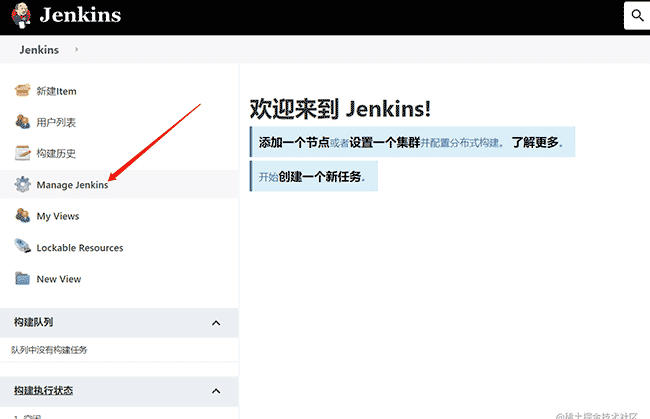
Task: Collapse the 构建队列 panel chevron
Action: 216,323
